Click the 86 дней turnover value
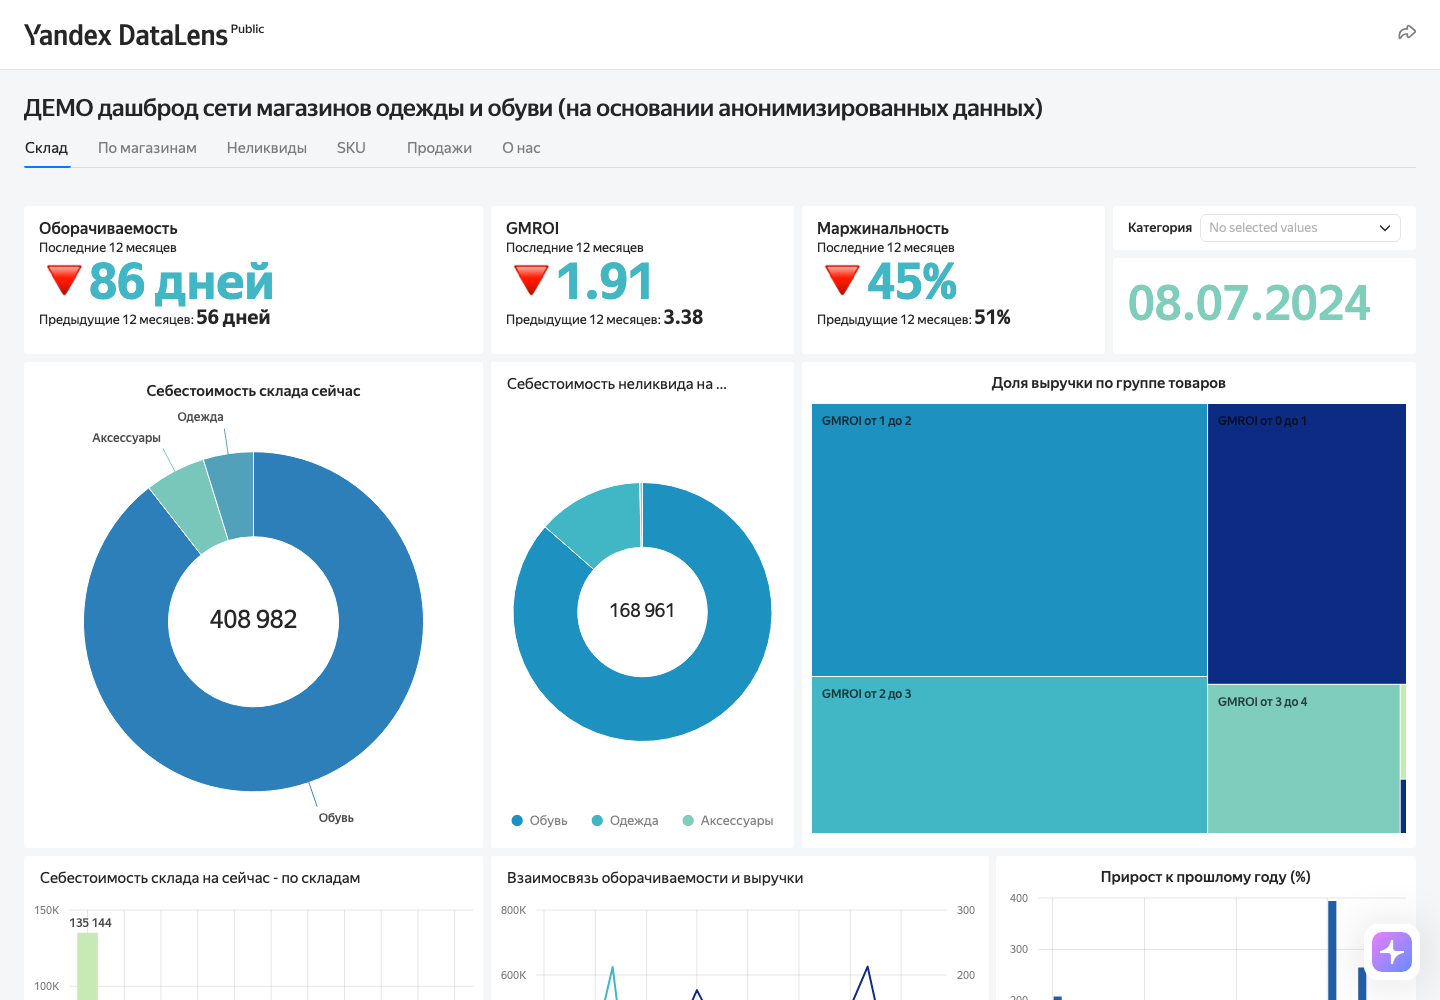 point(181,281)
